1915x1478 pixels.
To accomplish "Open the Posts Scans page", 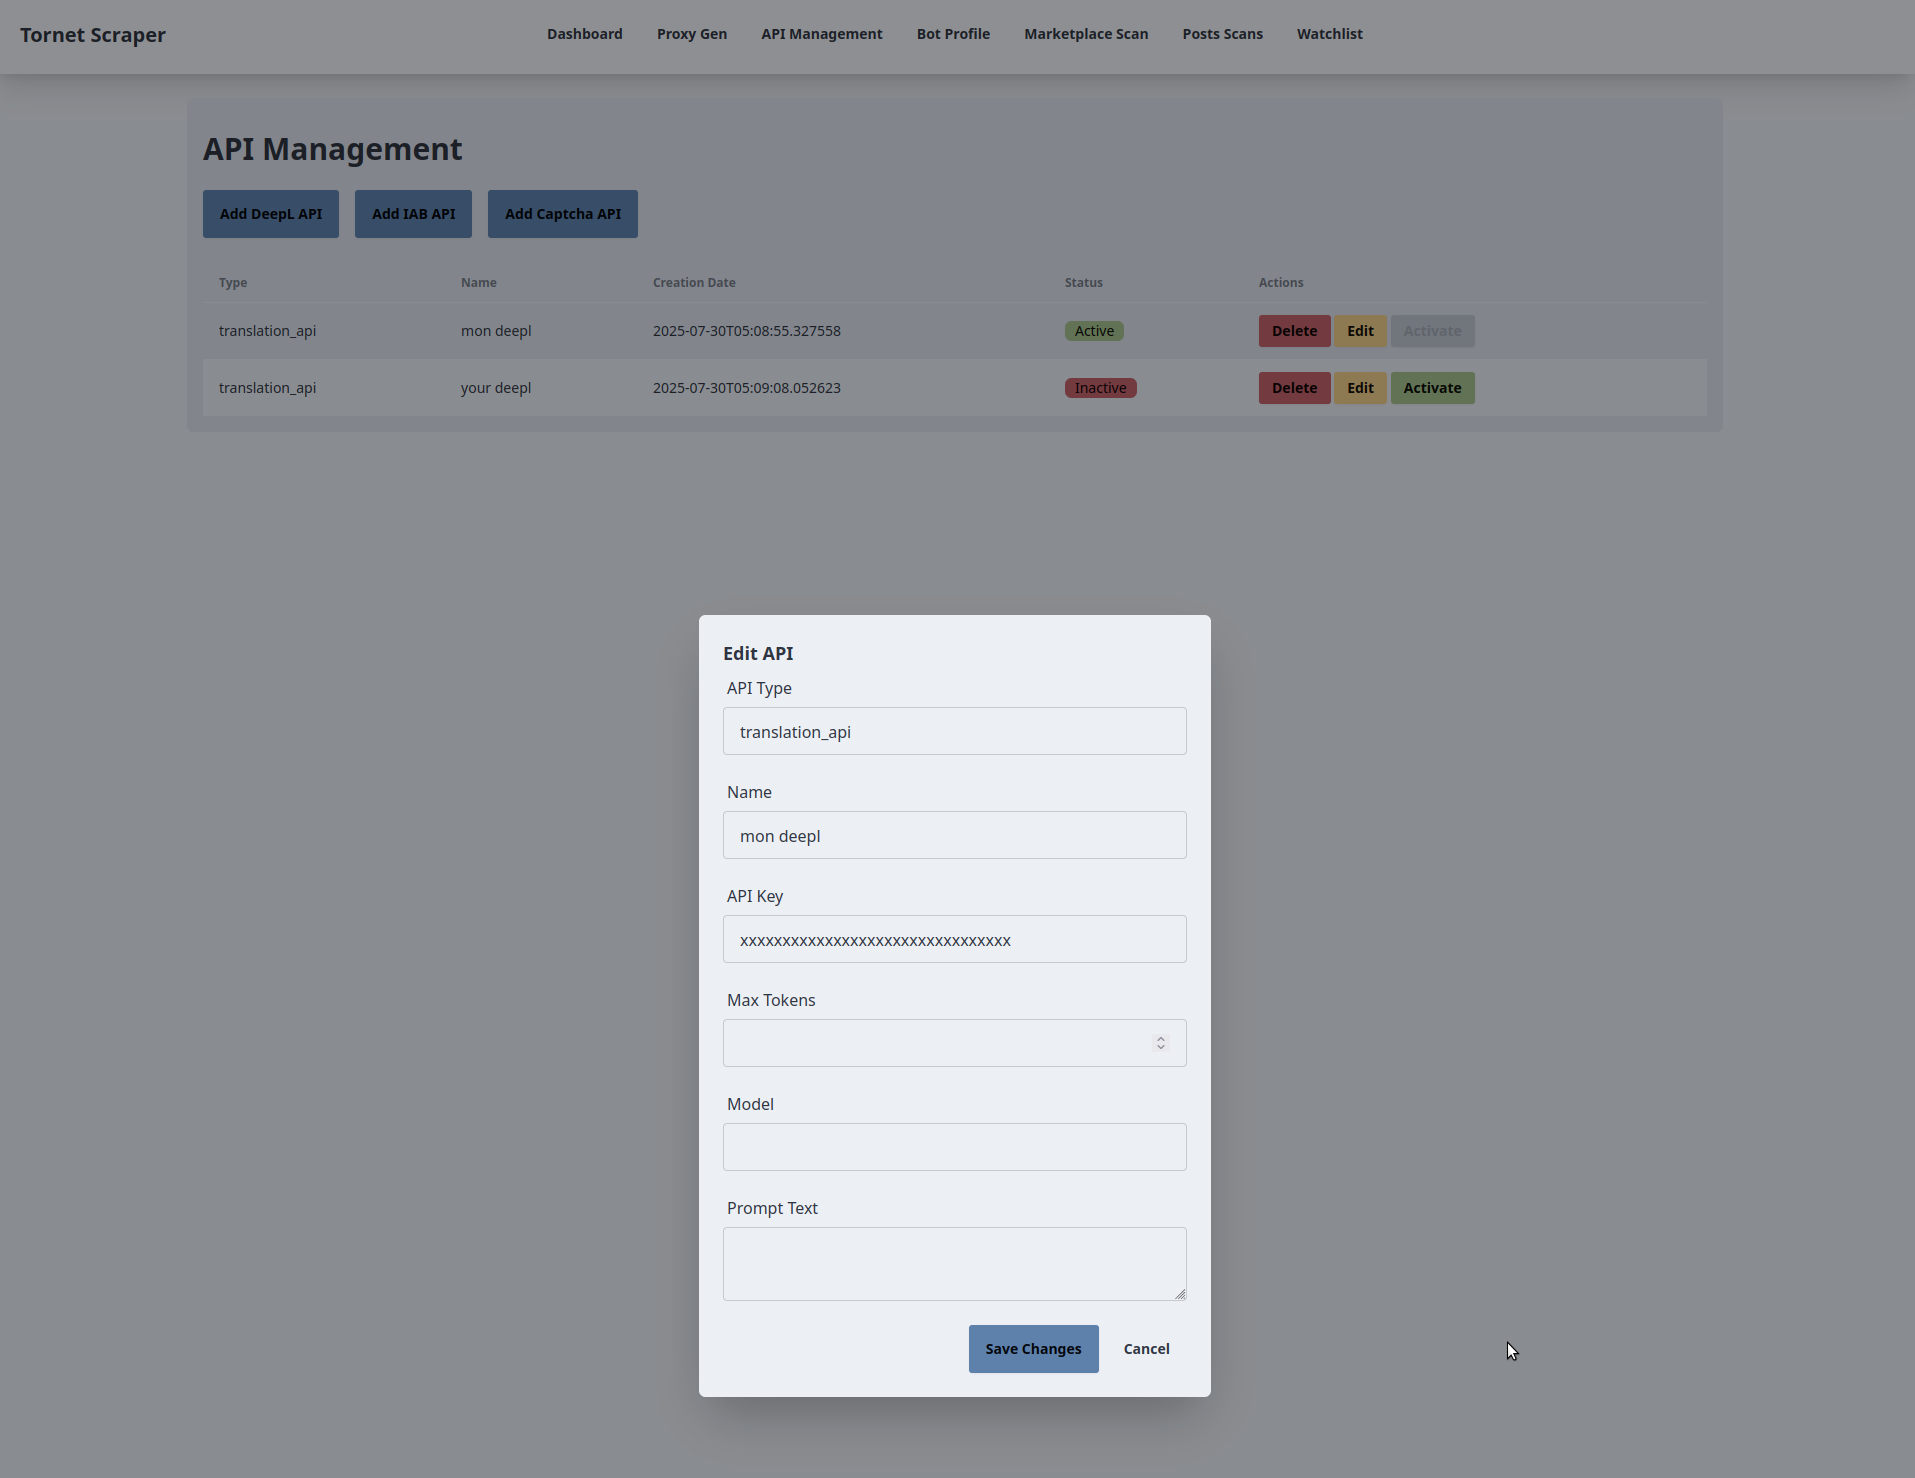I will click(1222, 33).
